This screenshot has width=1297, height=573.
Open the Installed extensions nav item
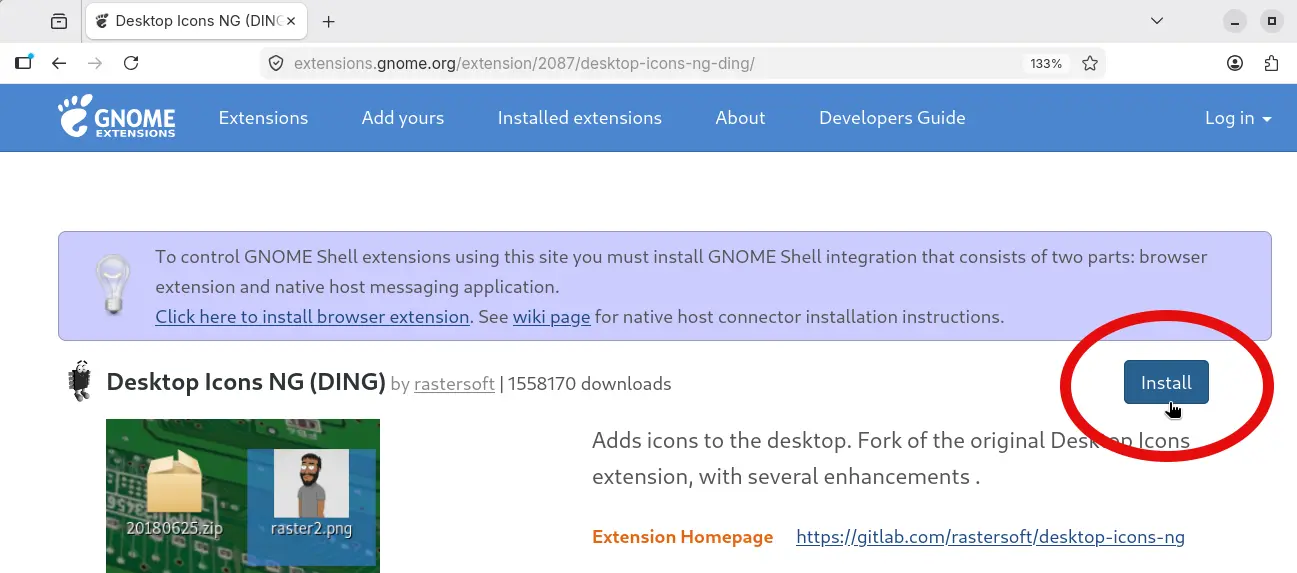580,118
